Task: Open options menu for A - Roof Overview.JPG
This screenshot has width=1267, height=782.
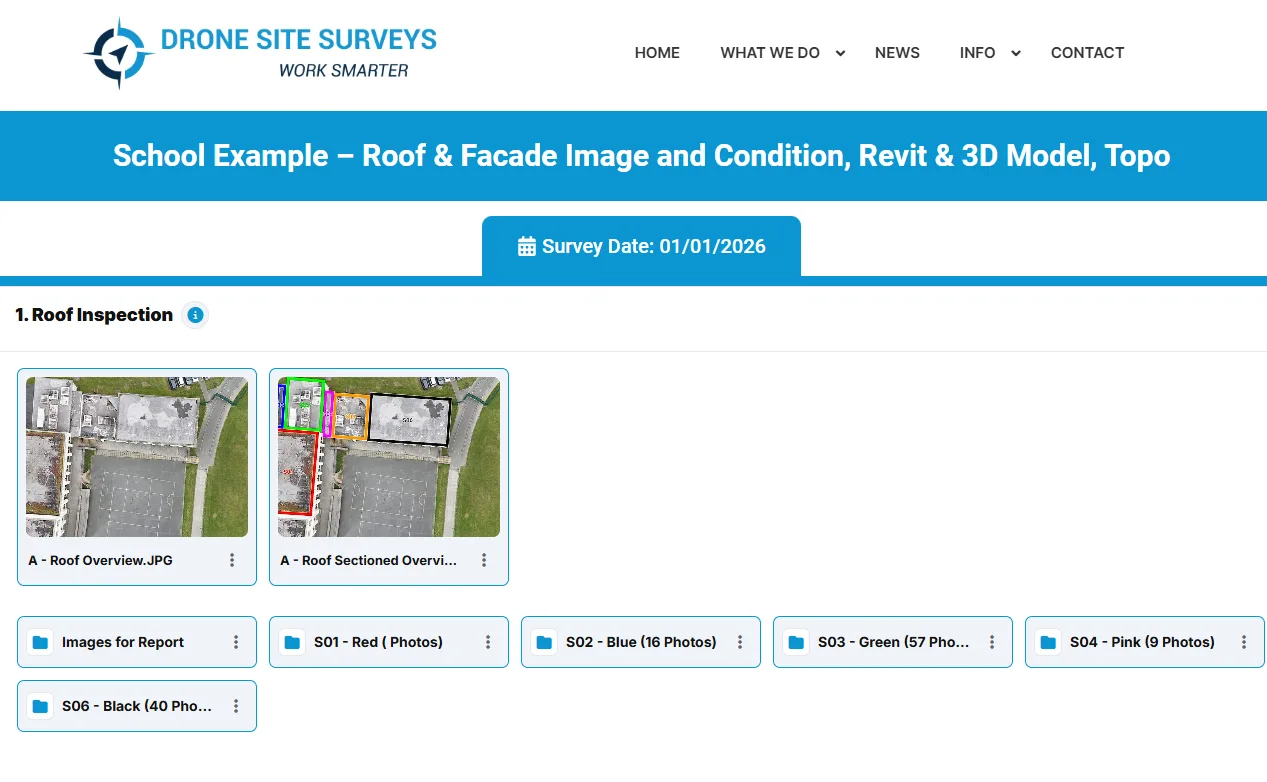Action: point(232,560)
